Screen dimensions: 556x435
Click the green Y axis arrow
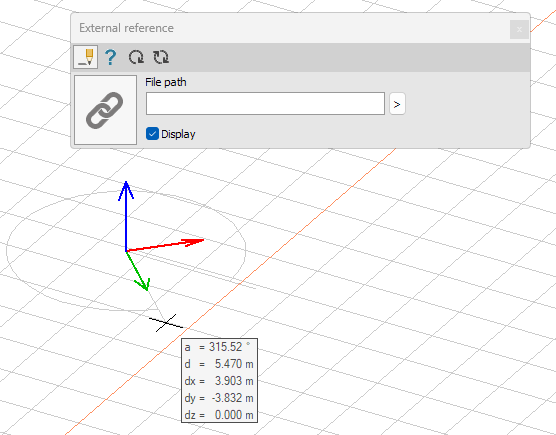[138, 272]
